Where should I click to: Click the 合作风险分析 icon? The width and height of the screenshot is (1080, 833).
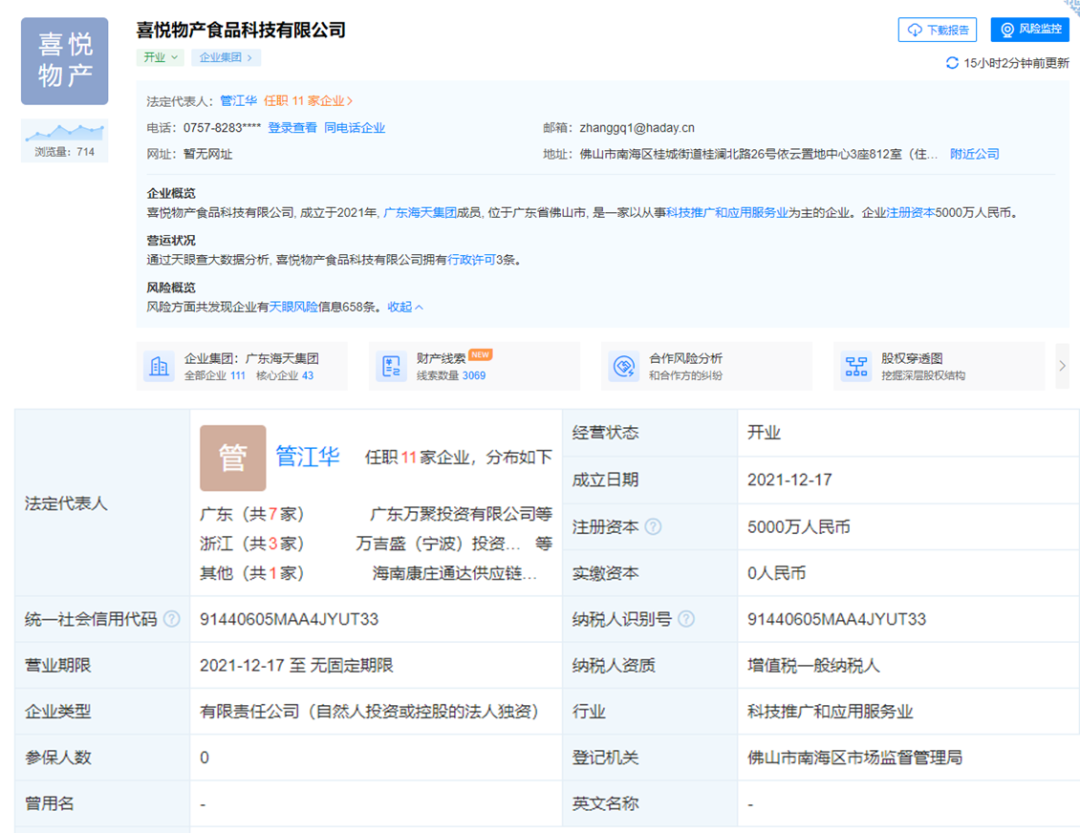point(624,366)
